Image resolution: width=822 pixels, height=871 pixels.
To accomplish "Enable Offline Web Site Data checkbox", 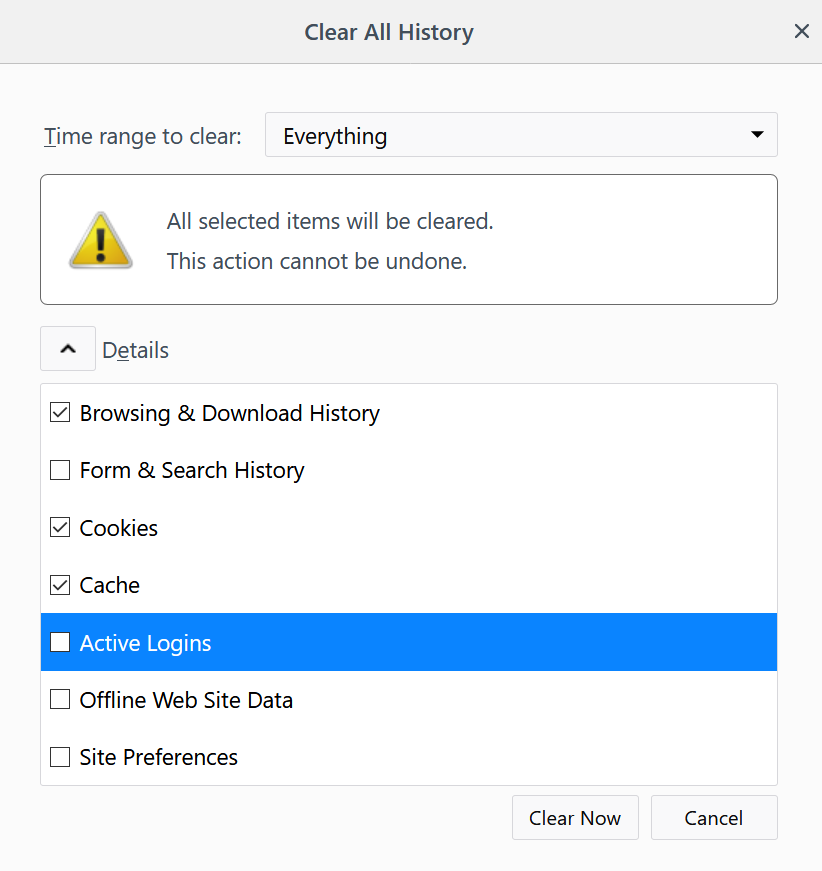I will tap(60, 699).
